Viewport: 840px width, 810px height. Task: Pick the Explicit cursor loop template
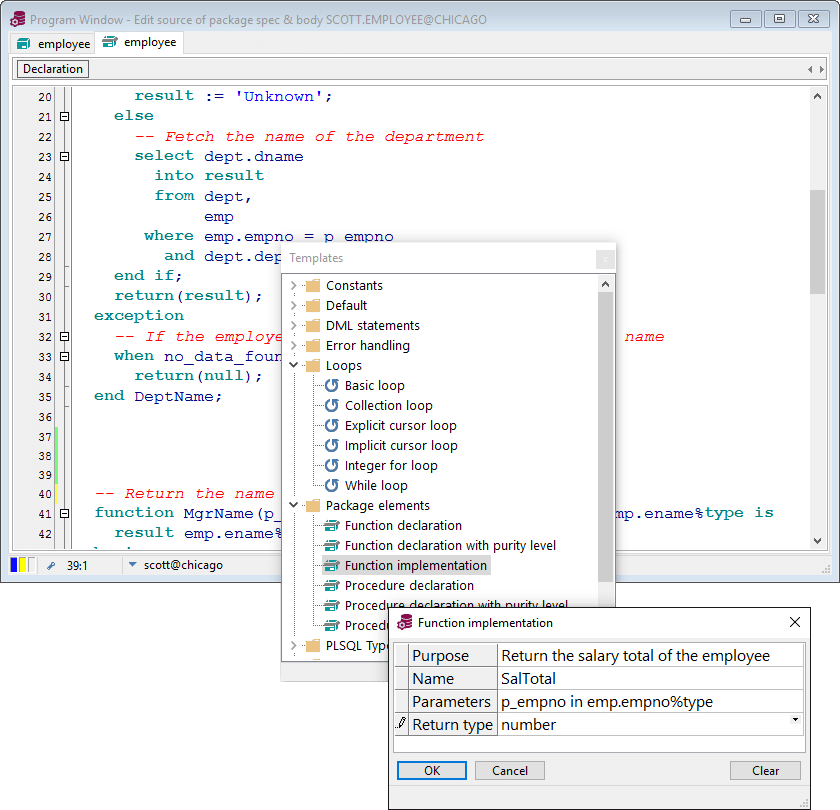tap(400, 425)
